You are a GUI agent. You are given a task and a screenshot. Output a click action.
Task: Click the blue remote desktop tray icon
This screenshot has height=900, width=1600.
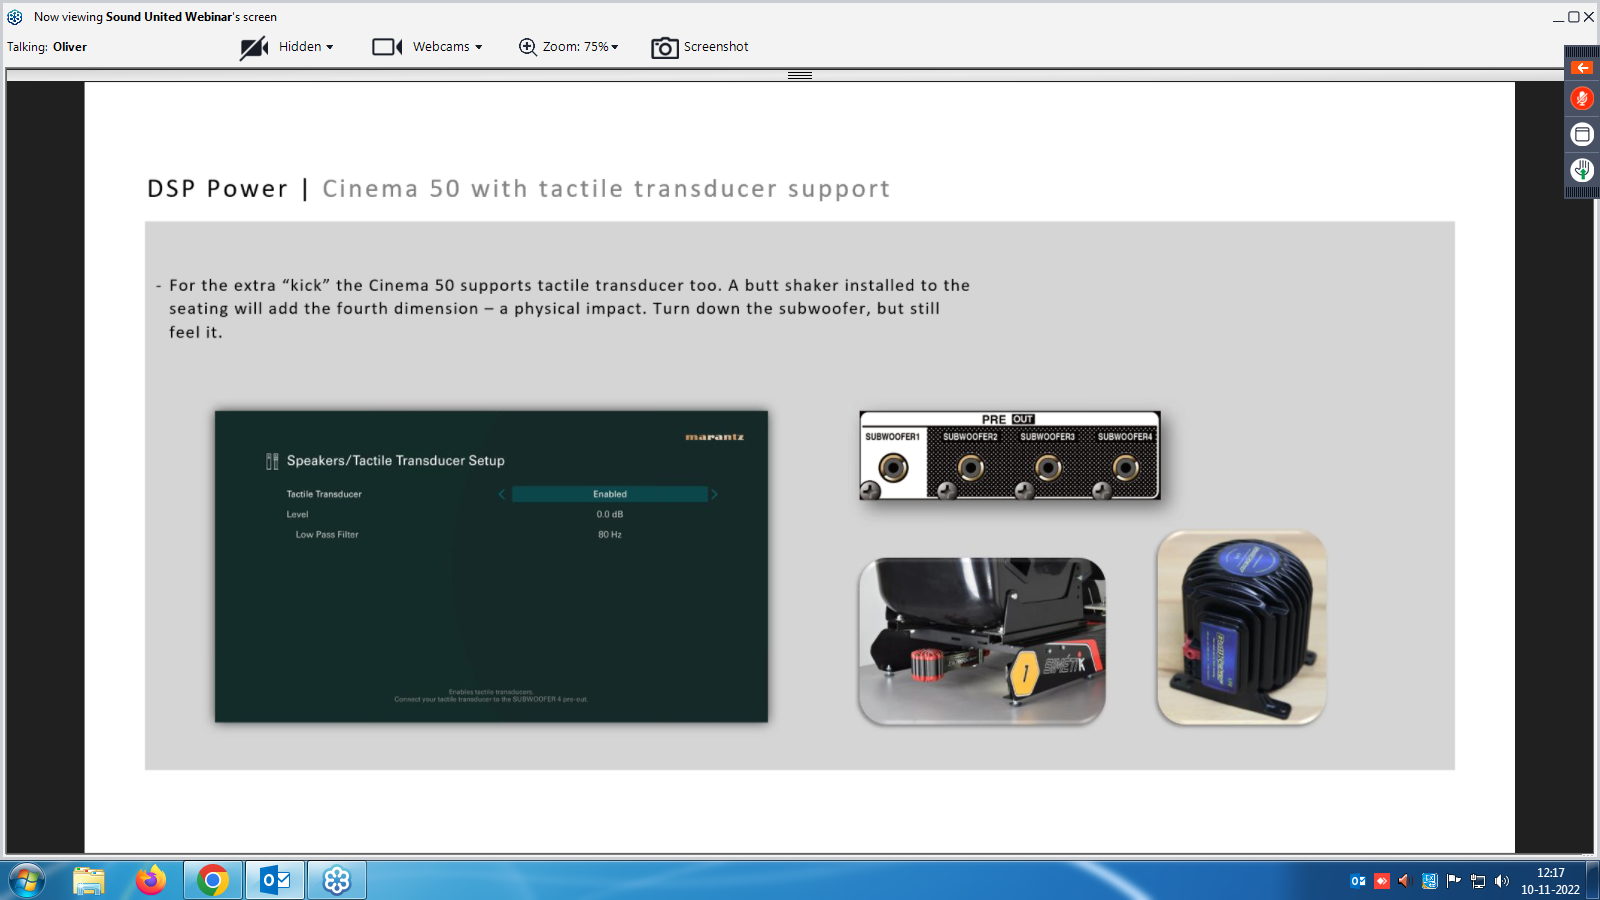tap(1429, 881)
